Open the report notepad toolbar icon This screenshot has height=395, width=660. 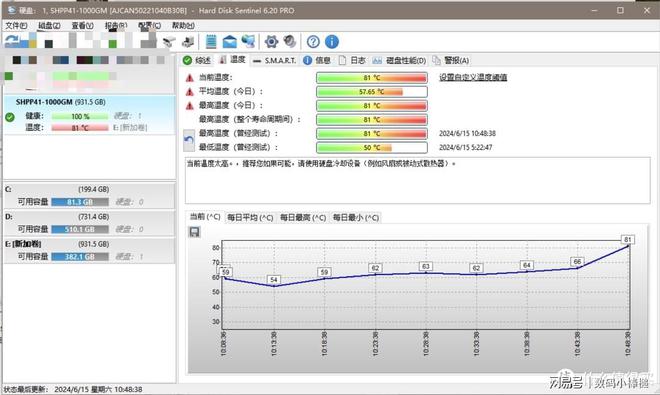click(x=211, y=41)
